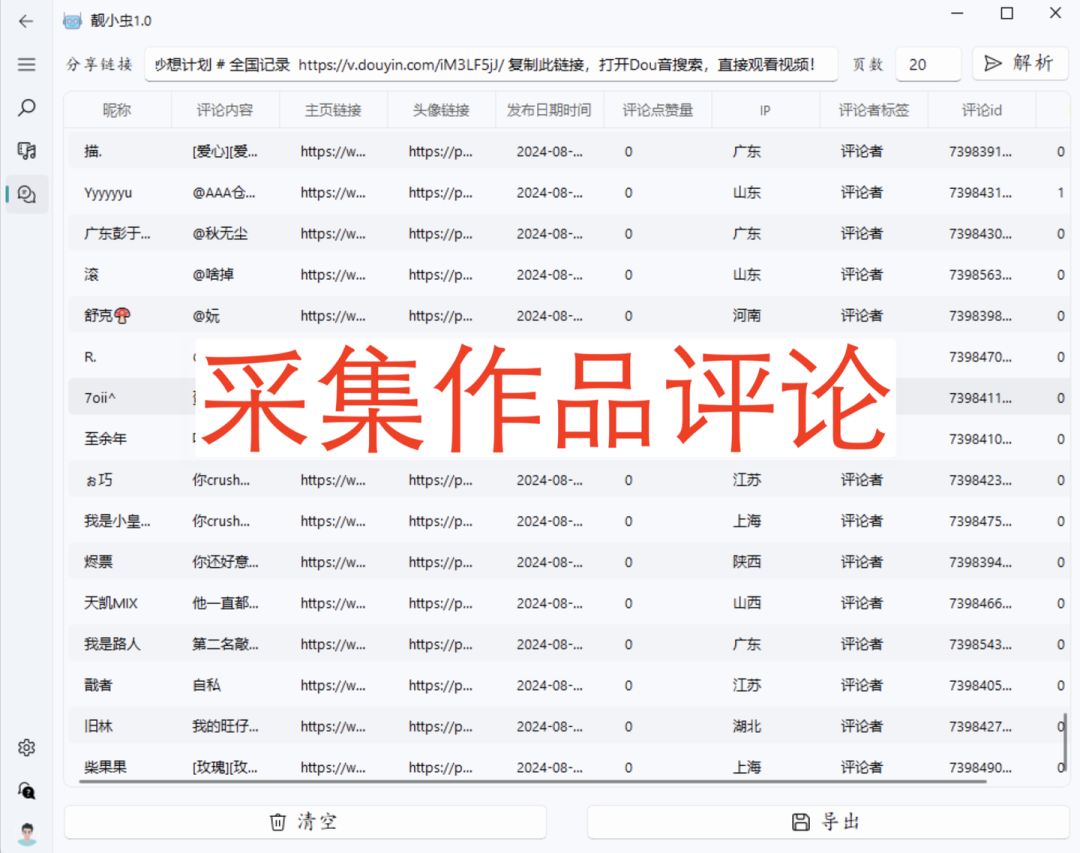Click the trash icon on the 清空 button

point(278,821)
